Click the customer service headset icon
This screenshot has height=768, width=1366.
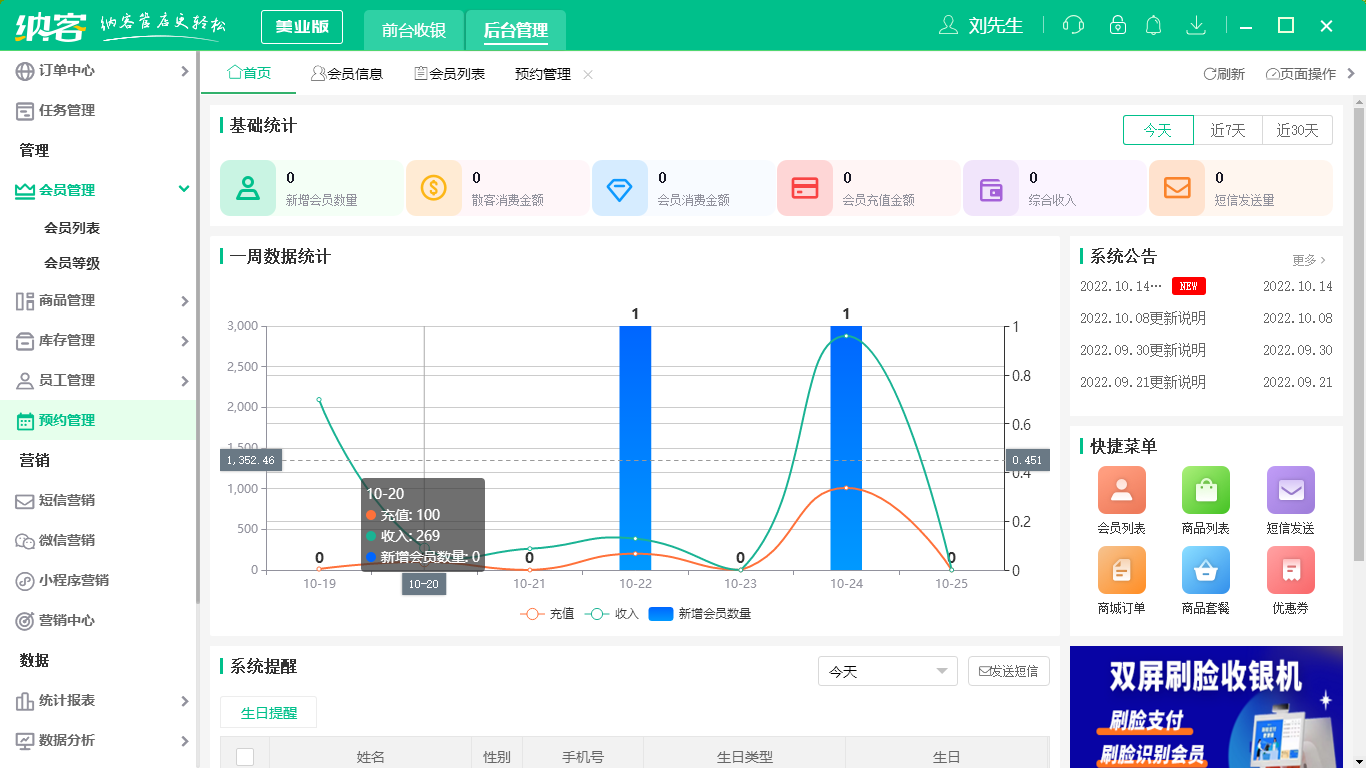pyautogui.click(x=1073, y=25)
